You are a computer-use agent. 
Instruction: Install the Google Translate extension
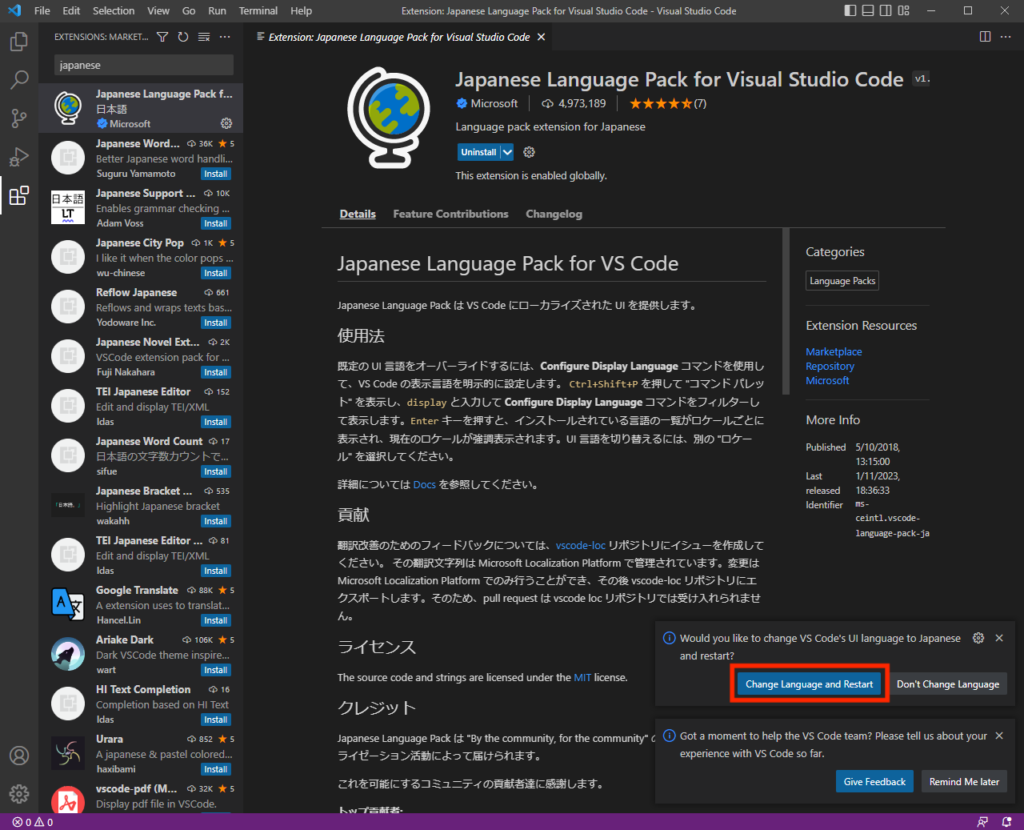(x=216, y=621)
